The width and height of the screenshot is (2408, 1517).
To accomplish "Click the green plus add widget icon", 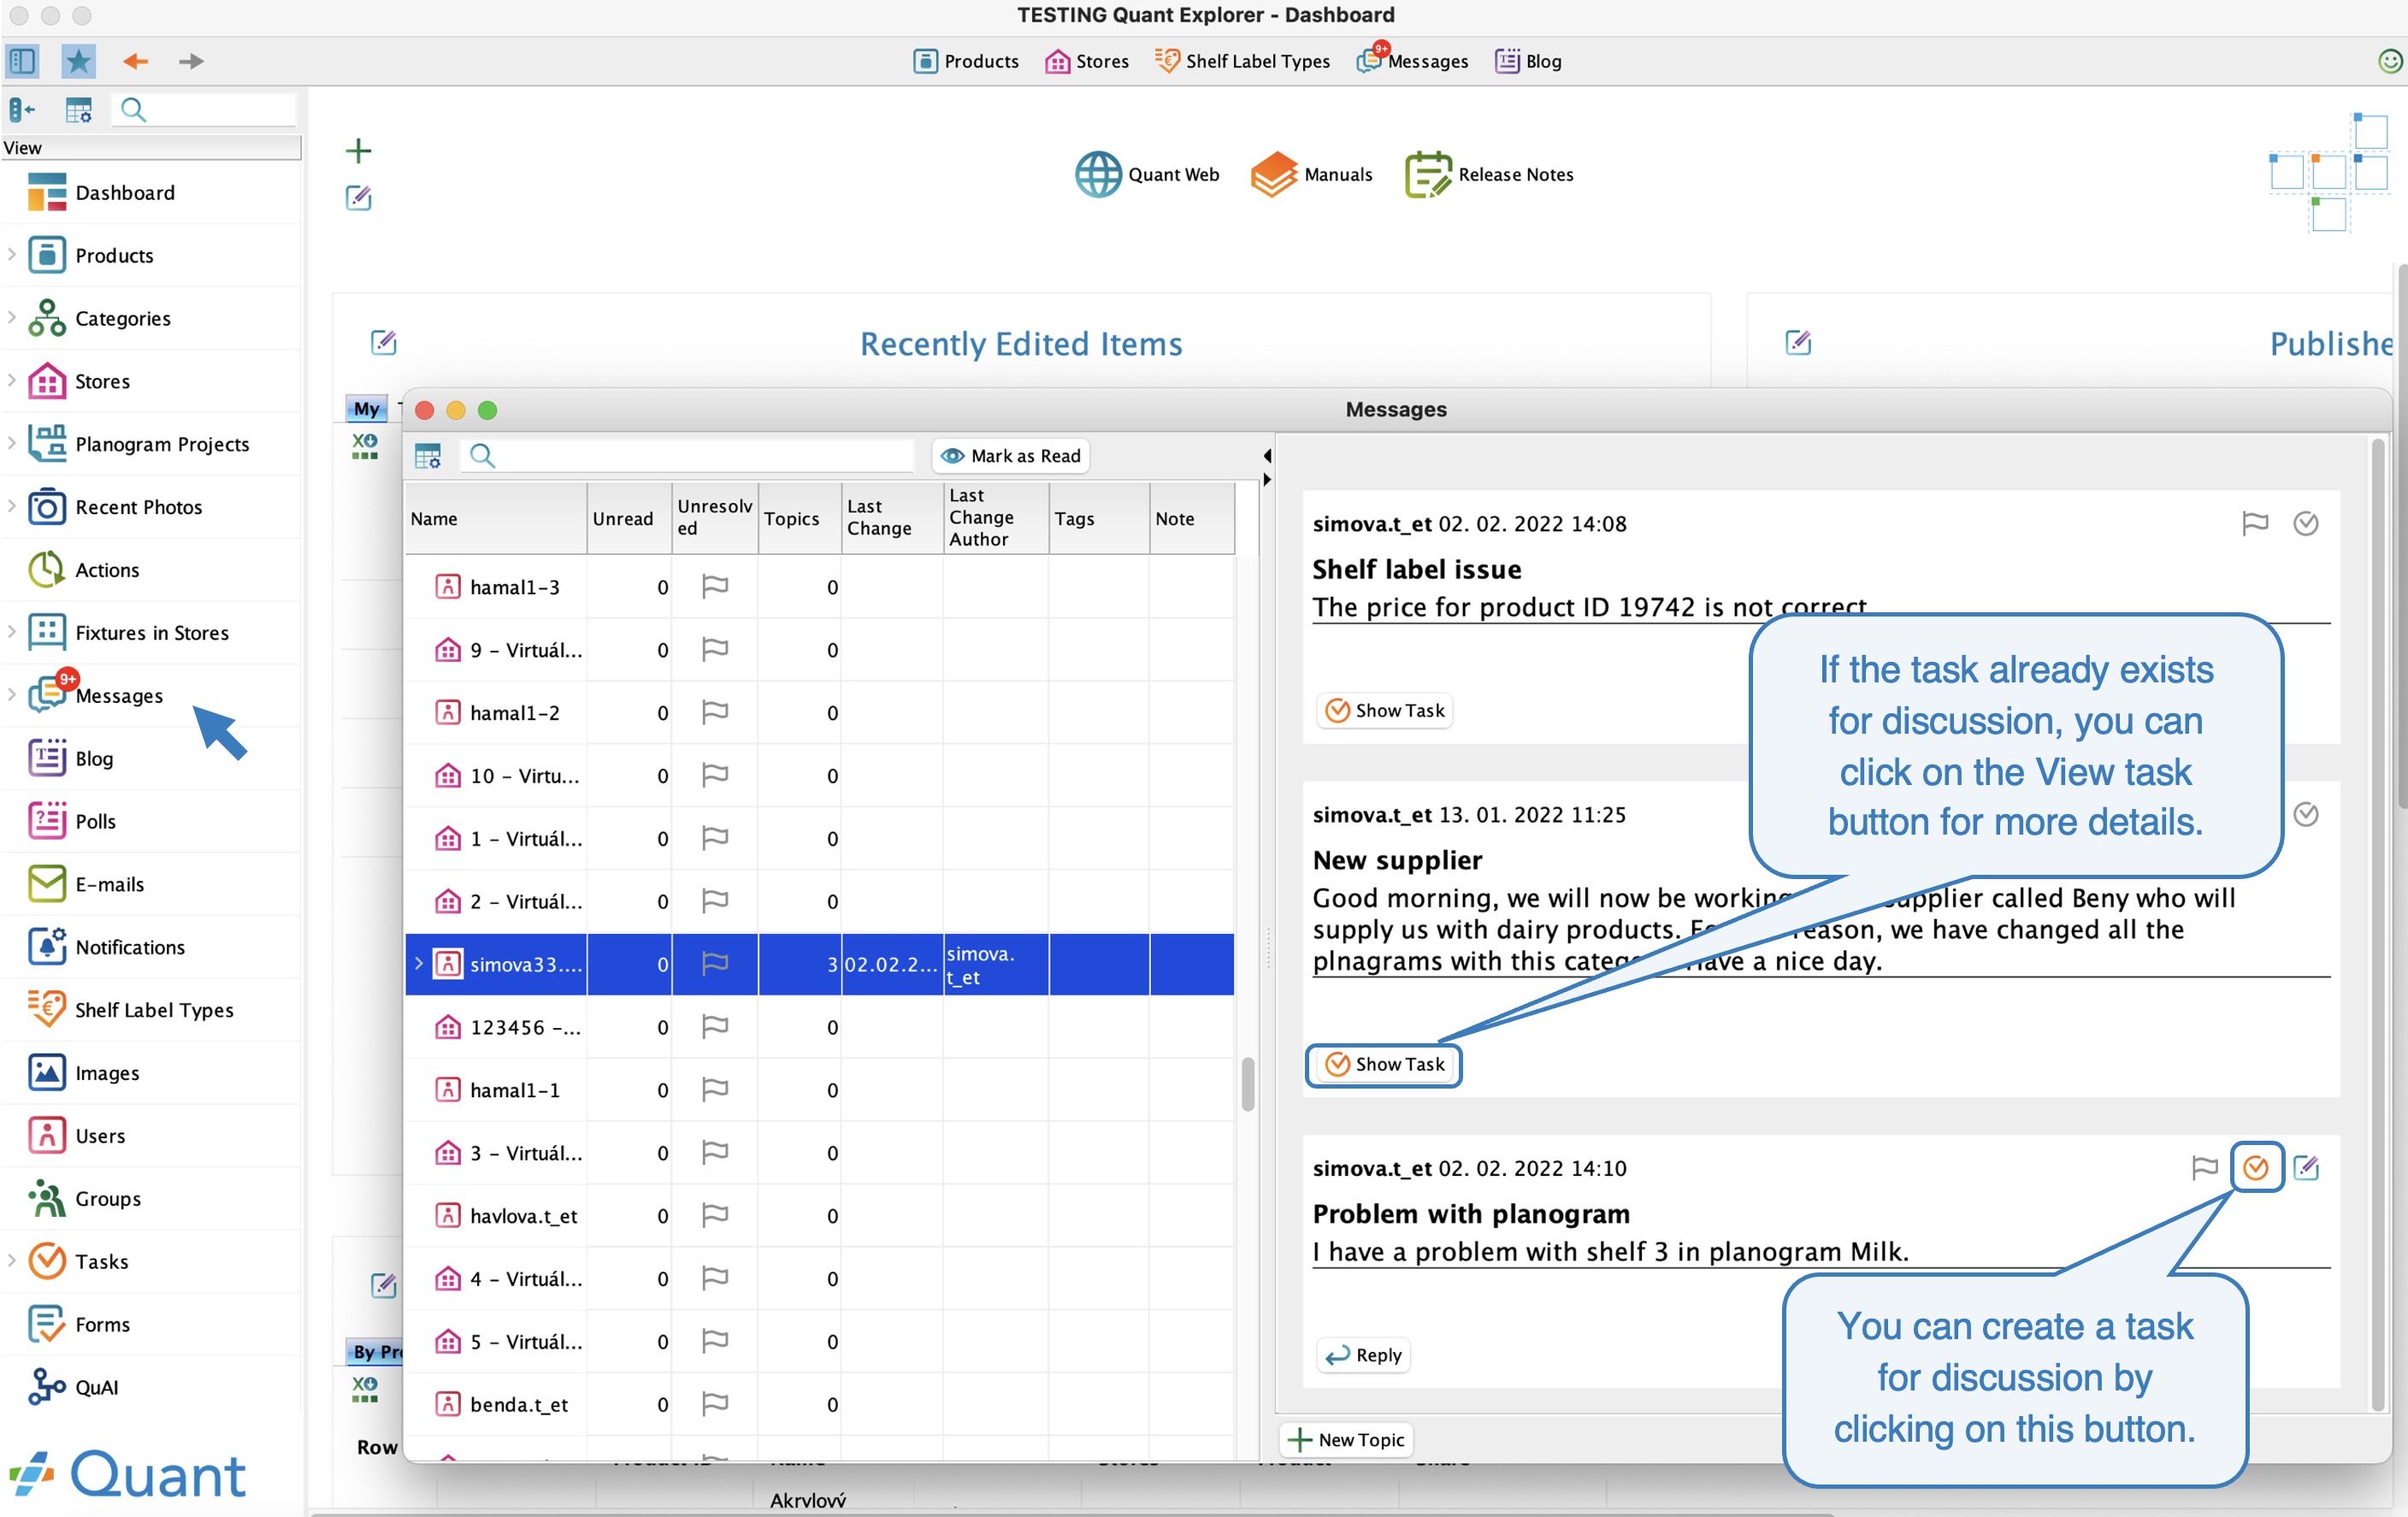I will [358, 151].
